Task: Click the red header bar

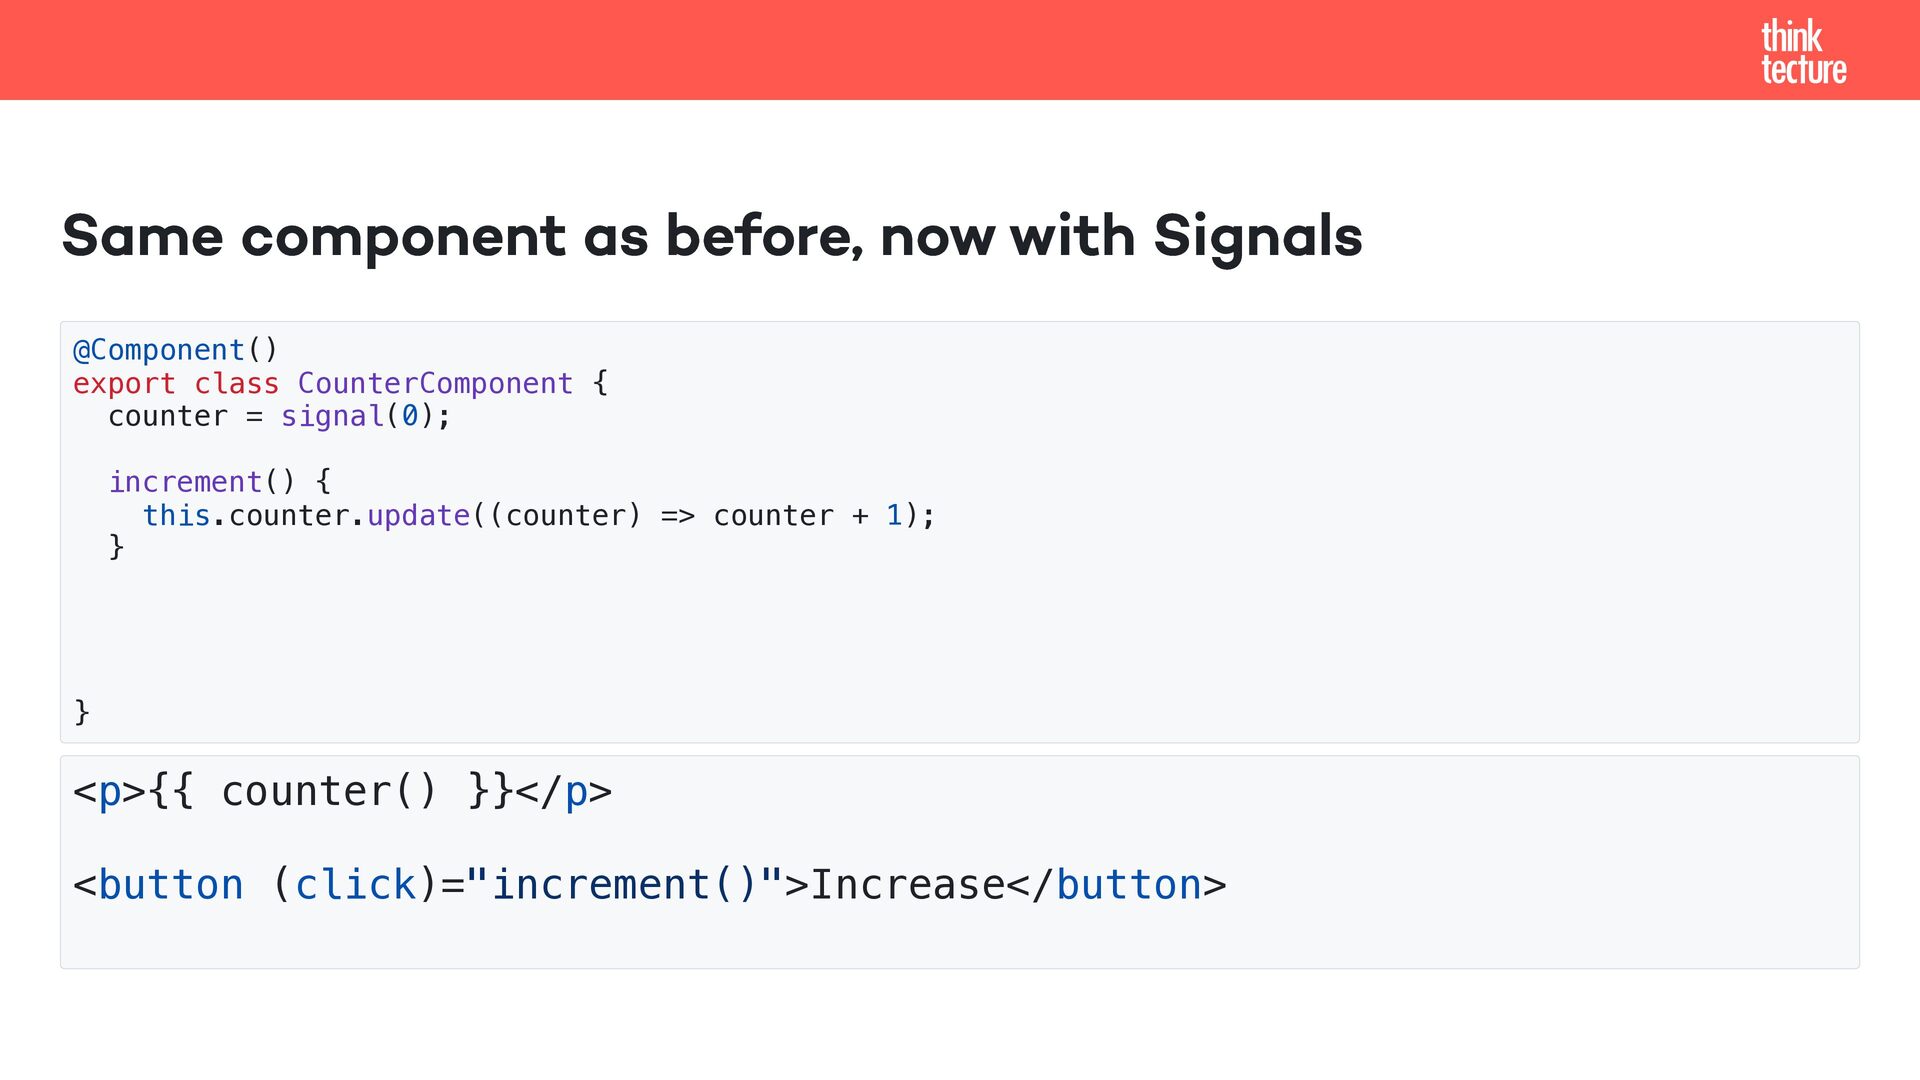Action: pos(900,50)
